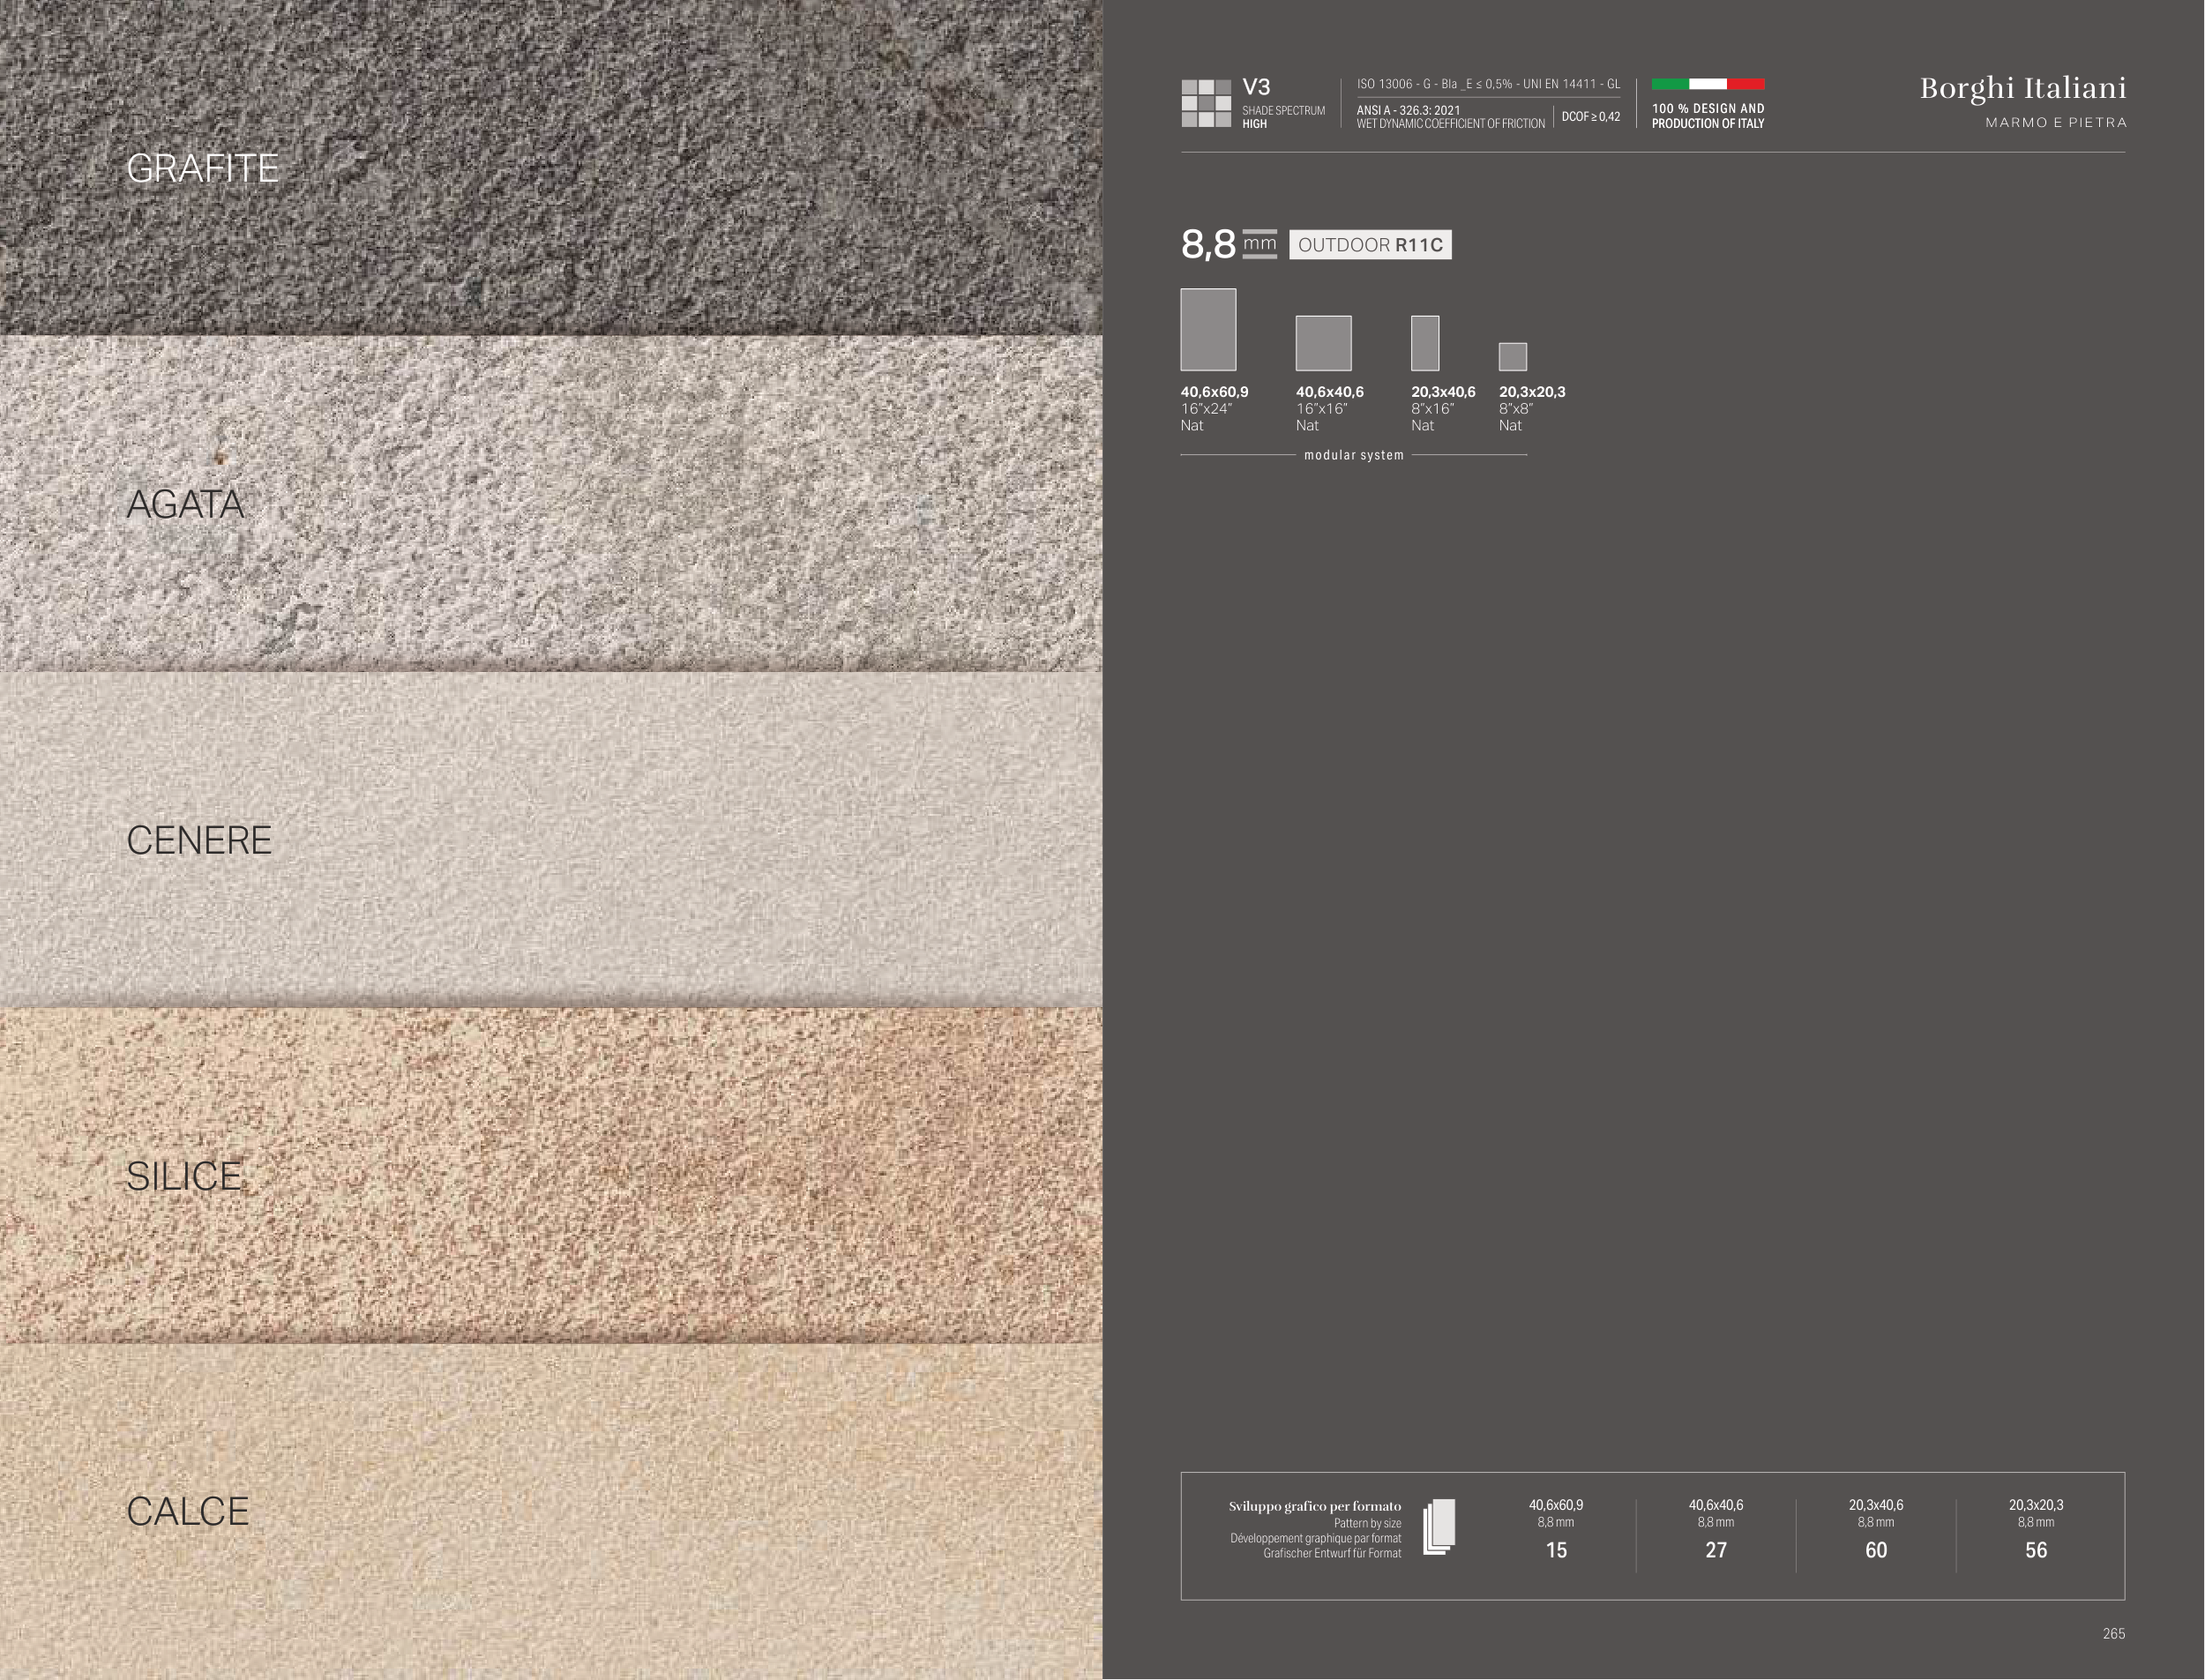
Task: Click the small 20,3x20,3 tile icon
Action: [x=1512, y=356]
